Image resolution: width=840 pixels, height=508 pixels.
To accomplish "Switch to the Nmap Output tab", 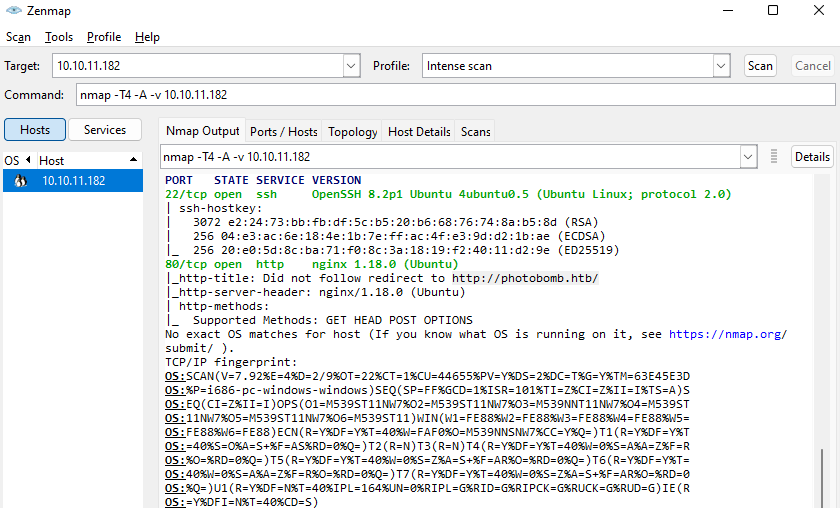I will 202,131.
